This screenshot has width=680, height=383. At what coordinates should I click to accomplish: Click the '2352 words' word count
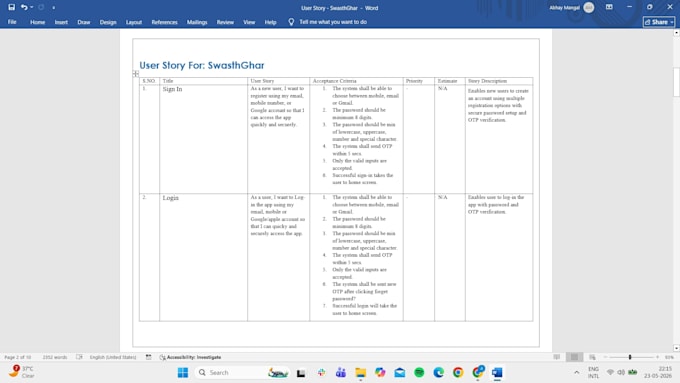click(x=55, y=357)
